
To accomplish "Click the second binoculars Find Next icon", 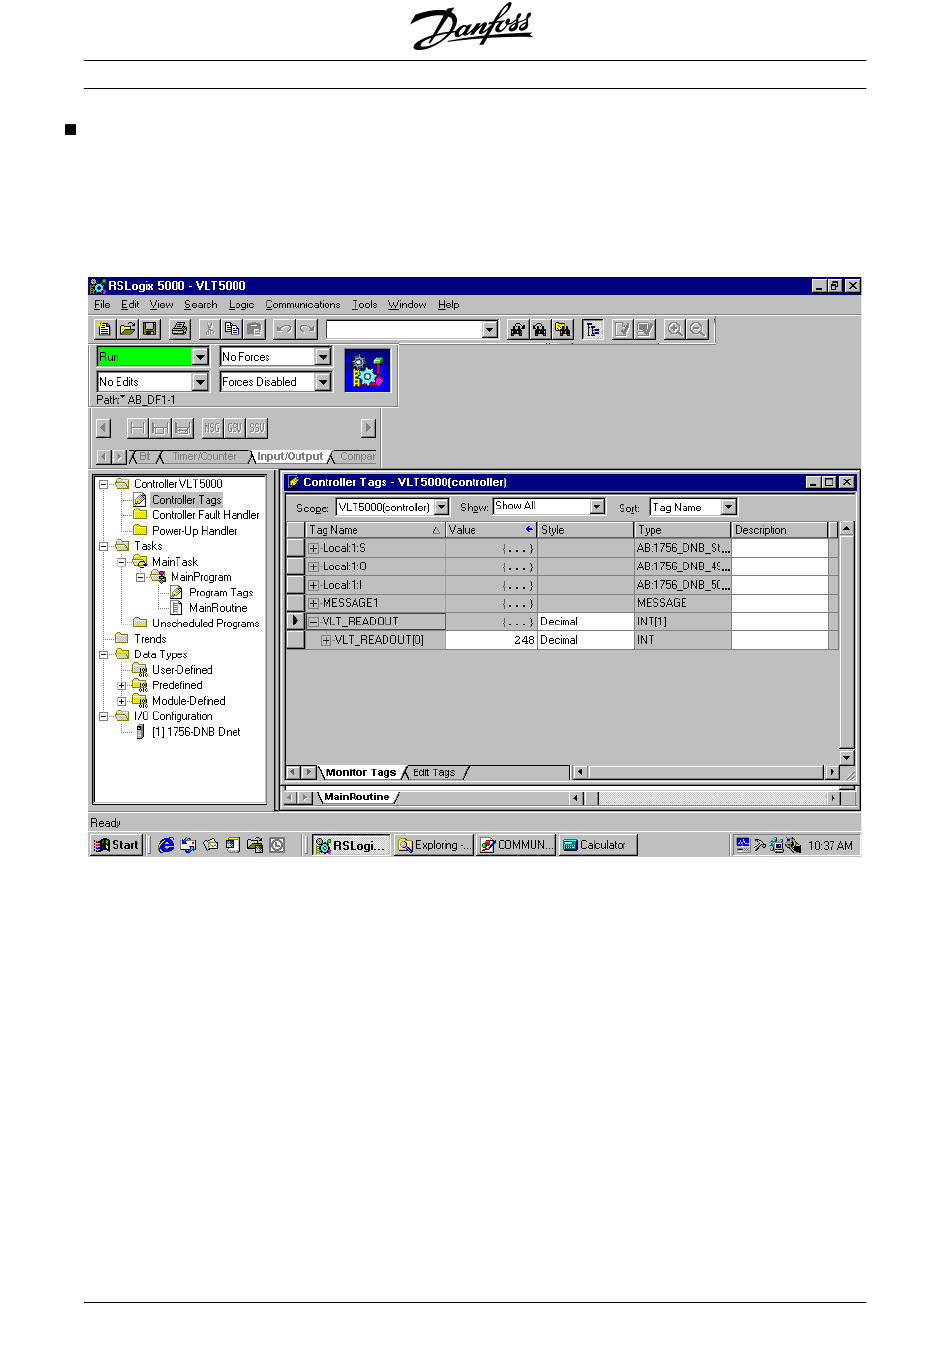I will (x=540, y=329).
